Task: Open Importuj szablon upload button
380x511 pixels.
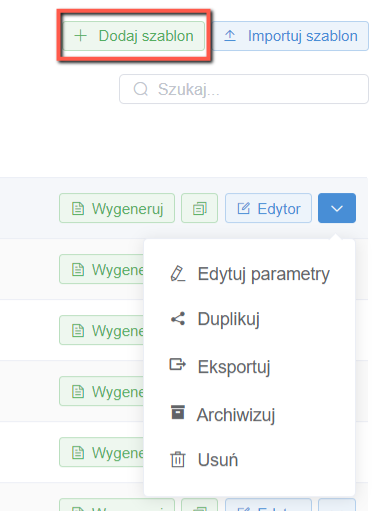Action: click(x=290, y=36)
